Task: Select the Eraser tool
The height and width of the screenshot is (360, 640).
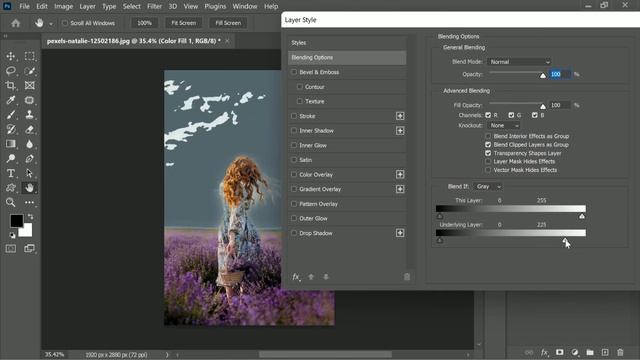Action: pyautogui.click(x=29, y=129)
